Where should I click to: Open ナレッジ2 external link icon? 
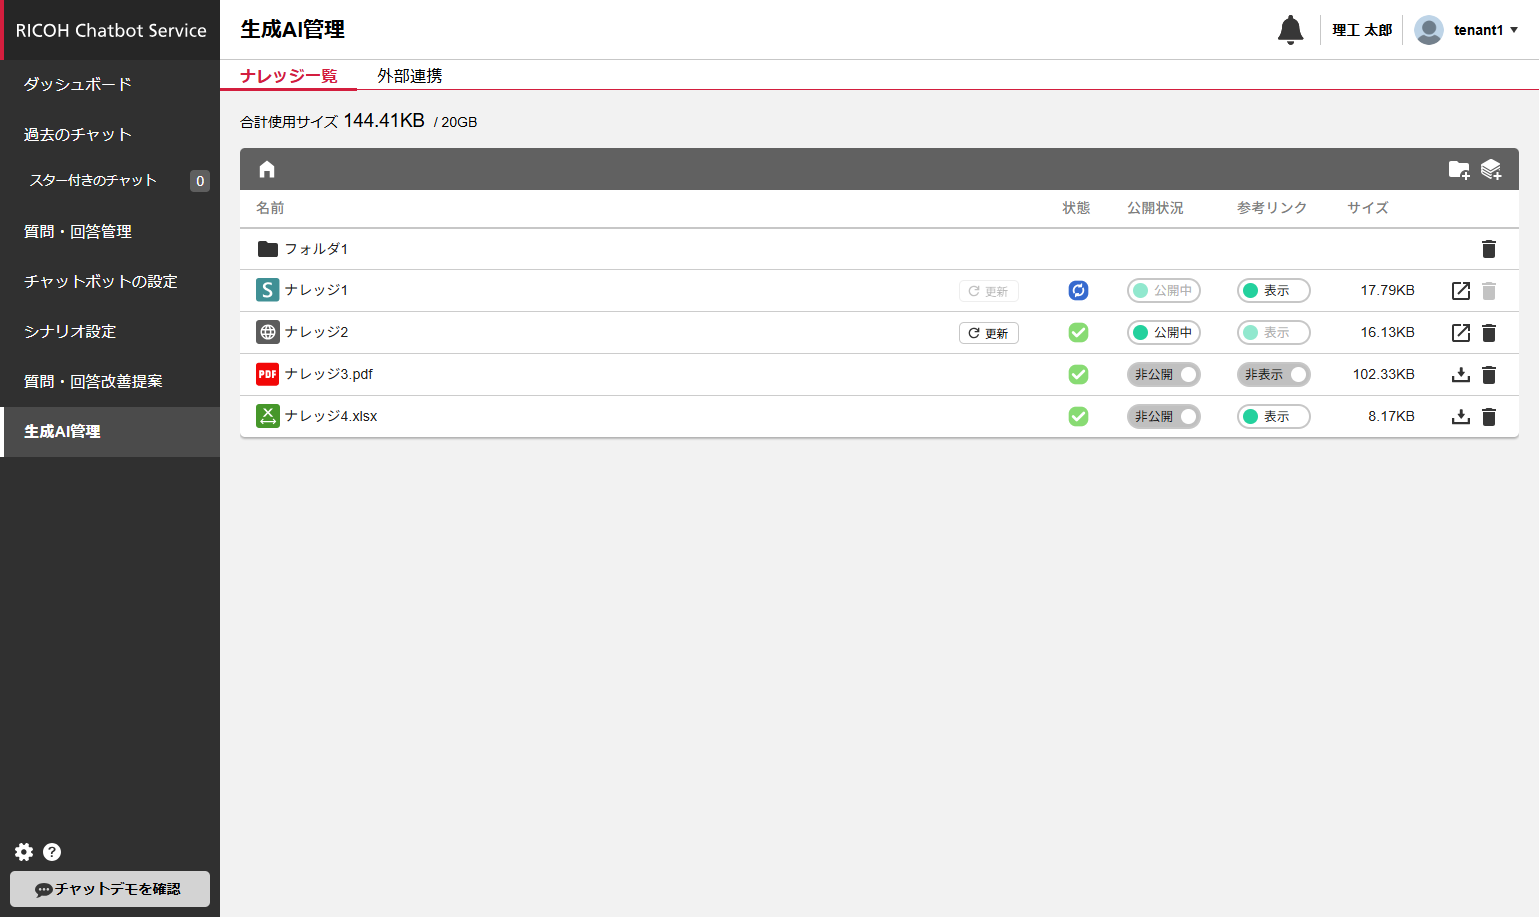pos(1460,333)
